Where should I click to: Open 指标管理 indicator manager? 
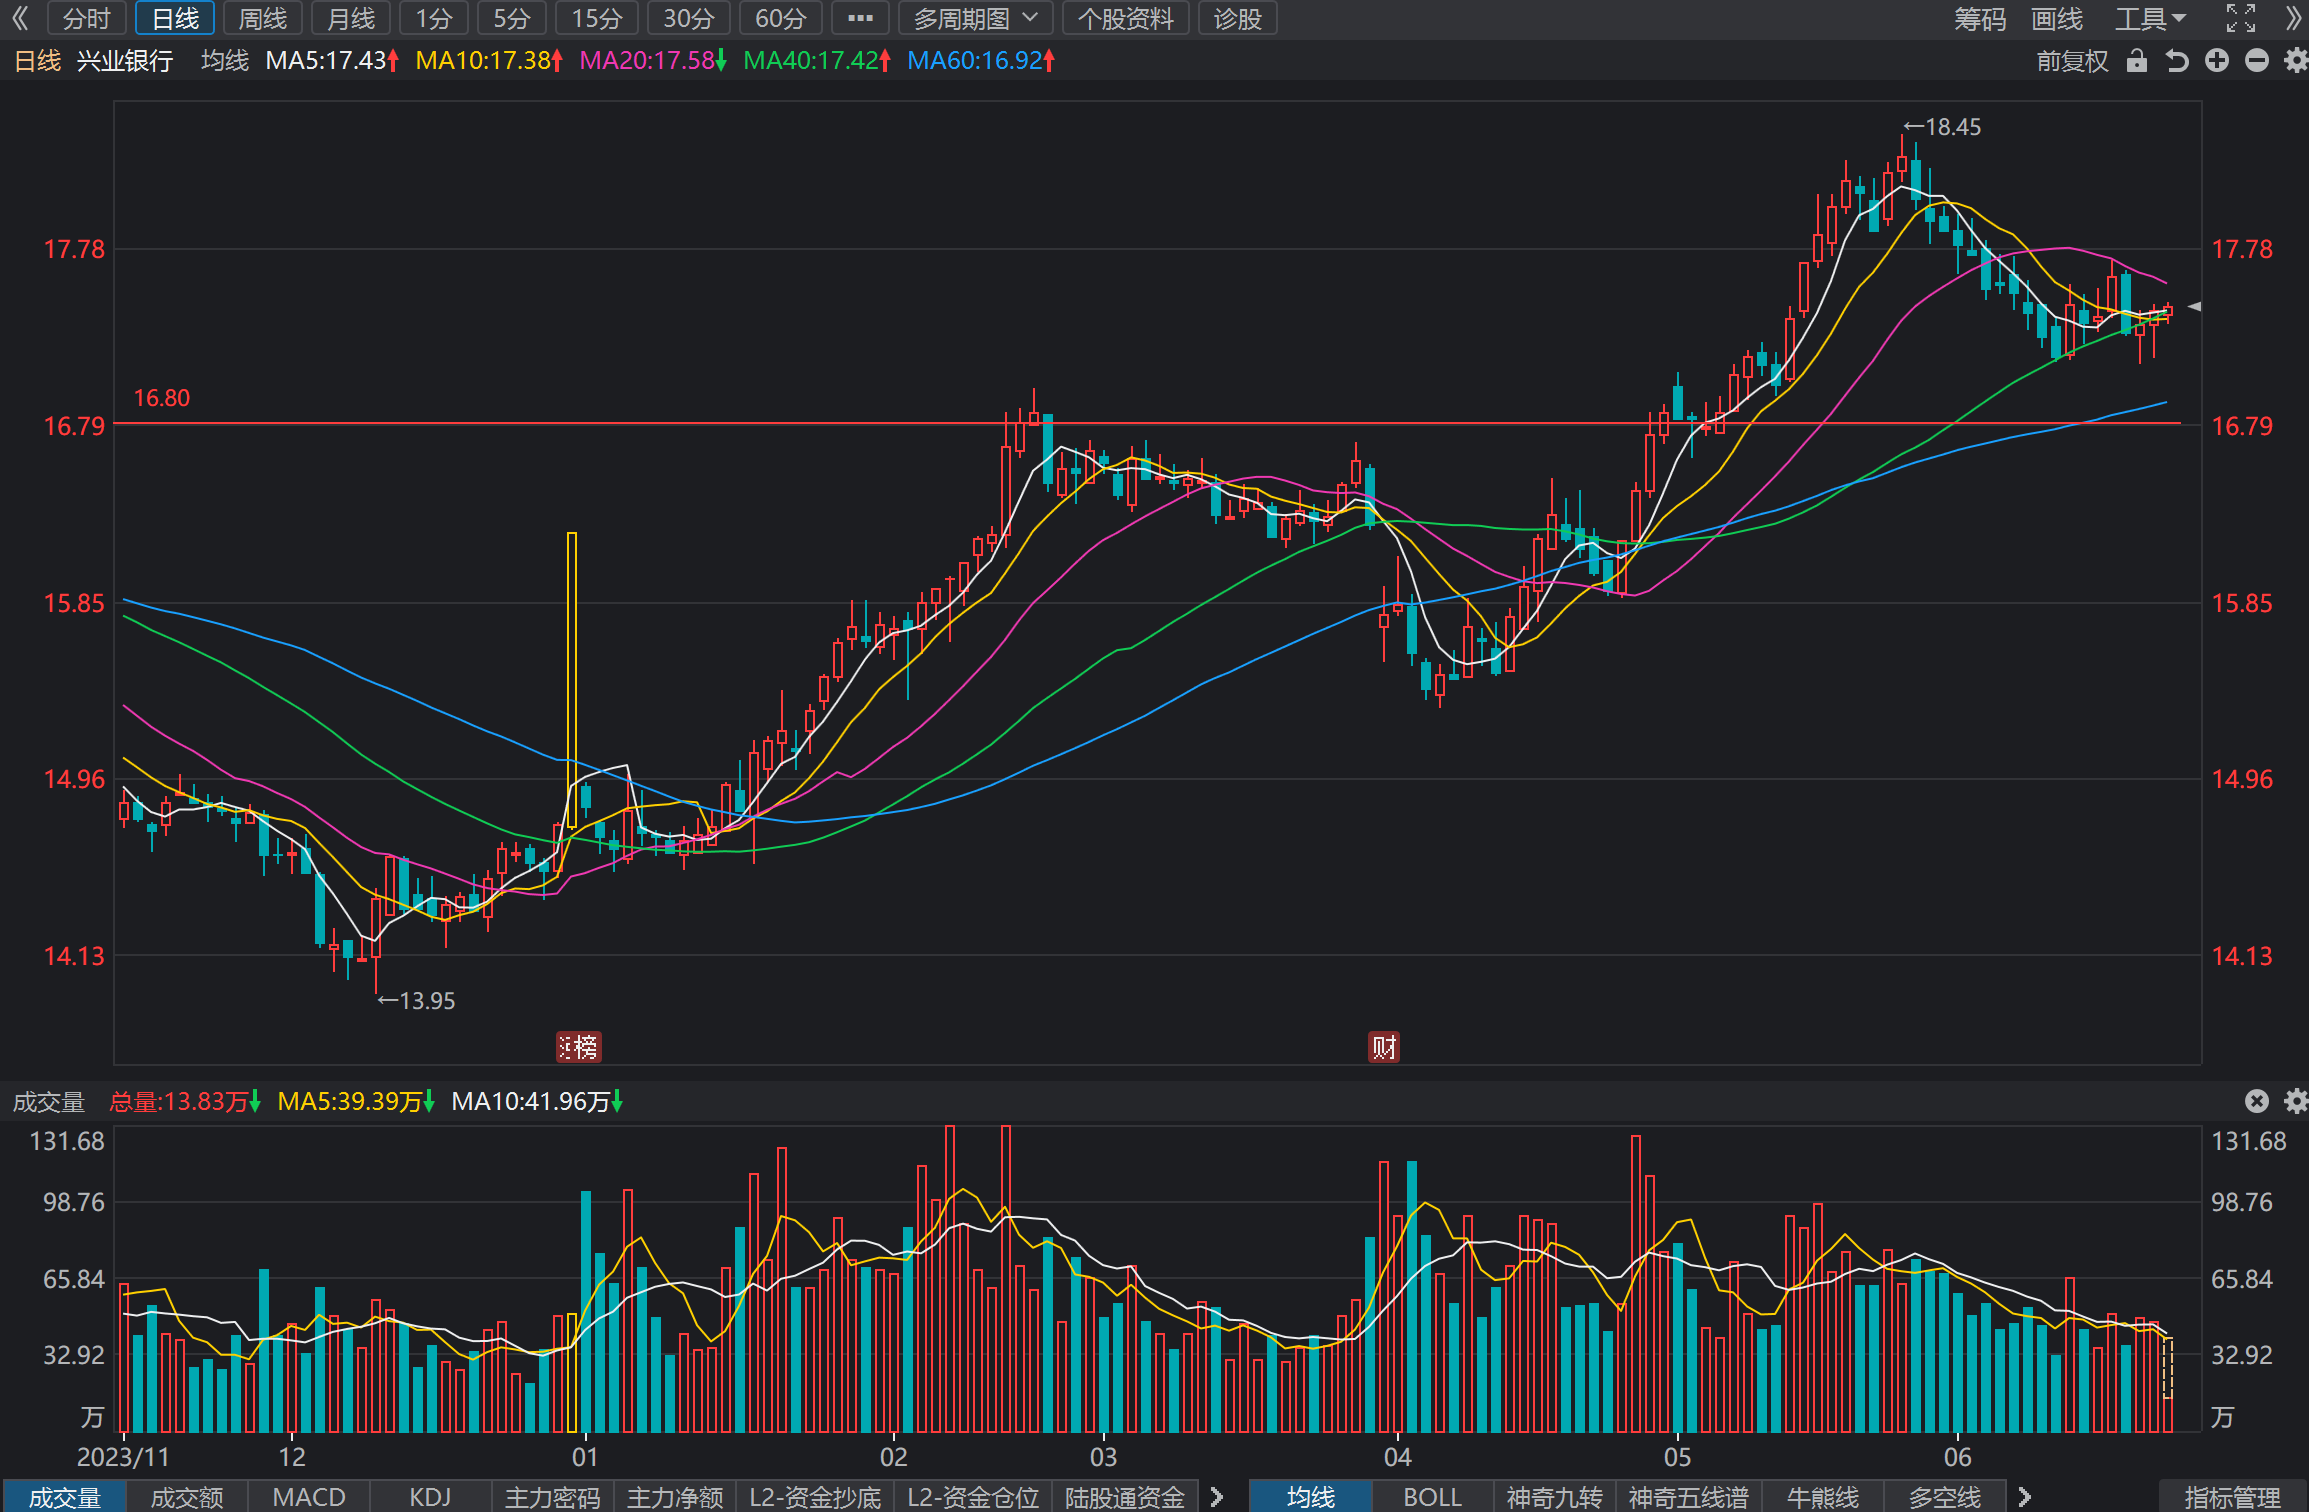pos(2233,1496)
